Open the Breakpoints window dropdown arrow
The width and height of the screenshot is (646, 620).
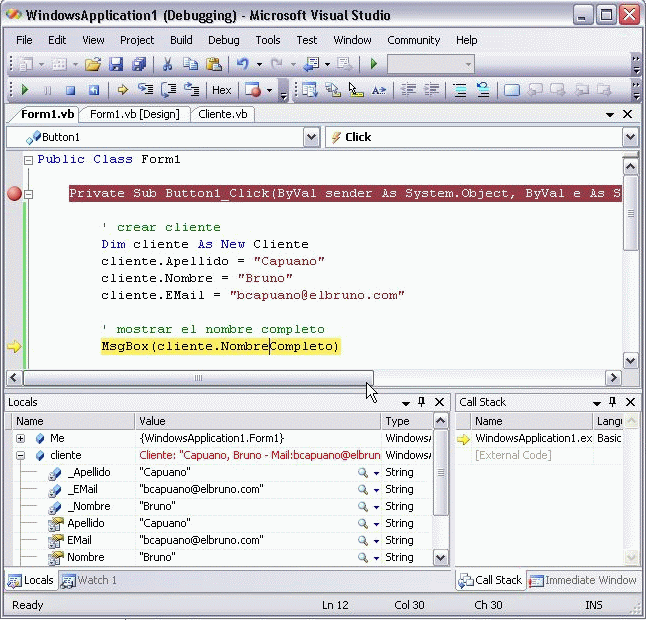coord(269,90)
